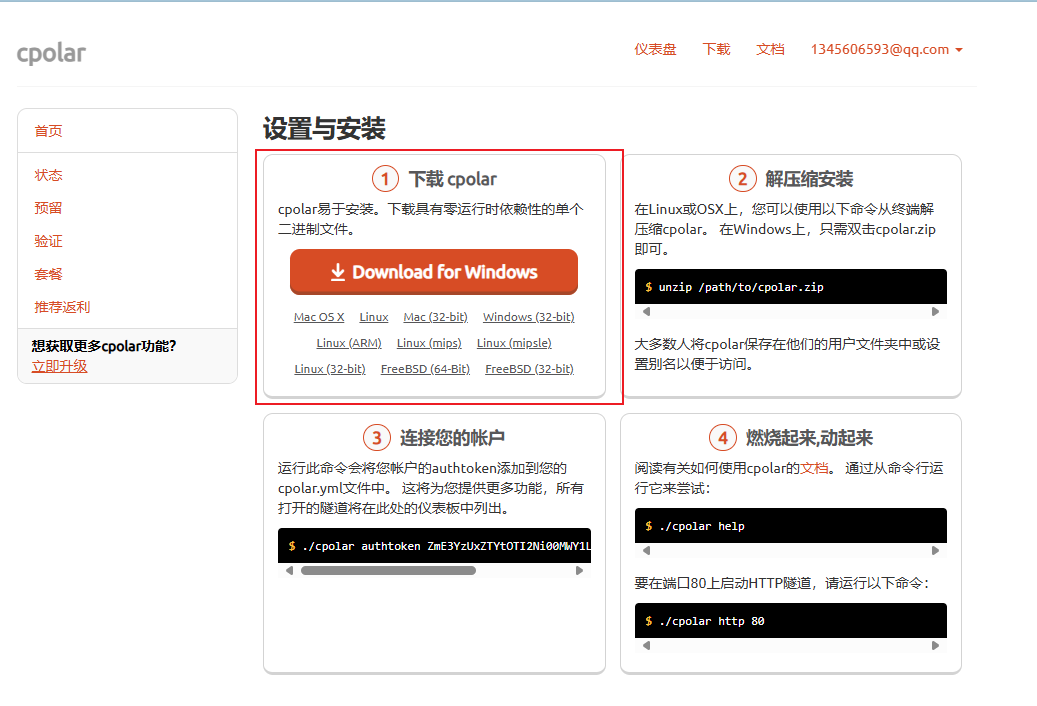Click the authtoken command horizontal scrollbar thumb

388,570
